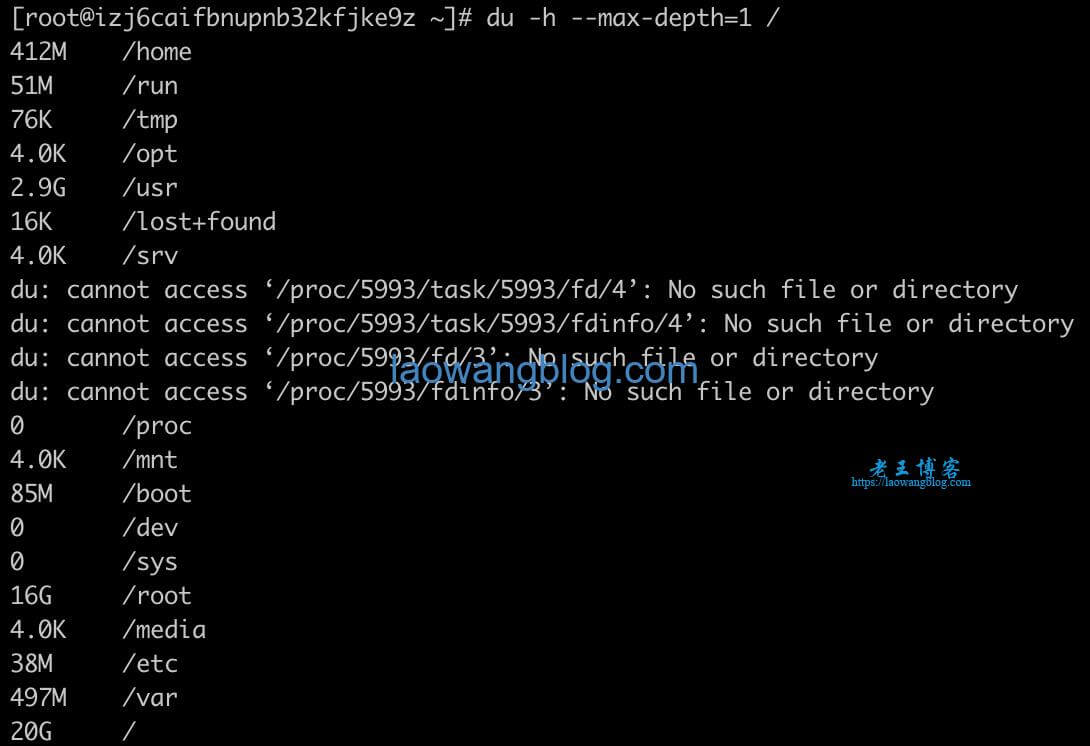Click the root@izj6caifbnupnb32kfjke9z prompt text

coord(213,19)
